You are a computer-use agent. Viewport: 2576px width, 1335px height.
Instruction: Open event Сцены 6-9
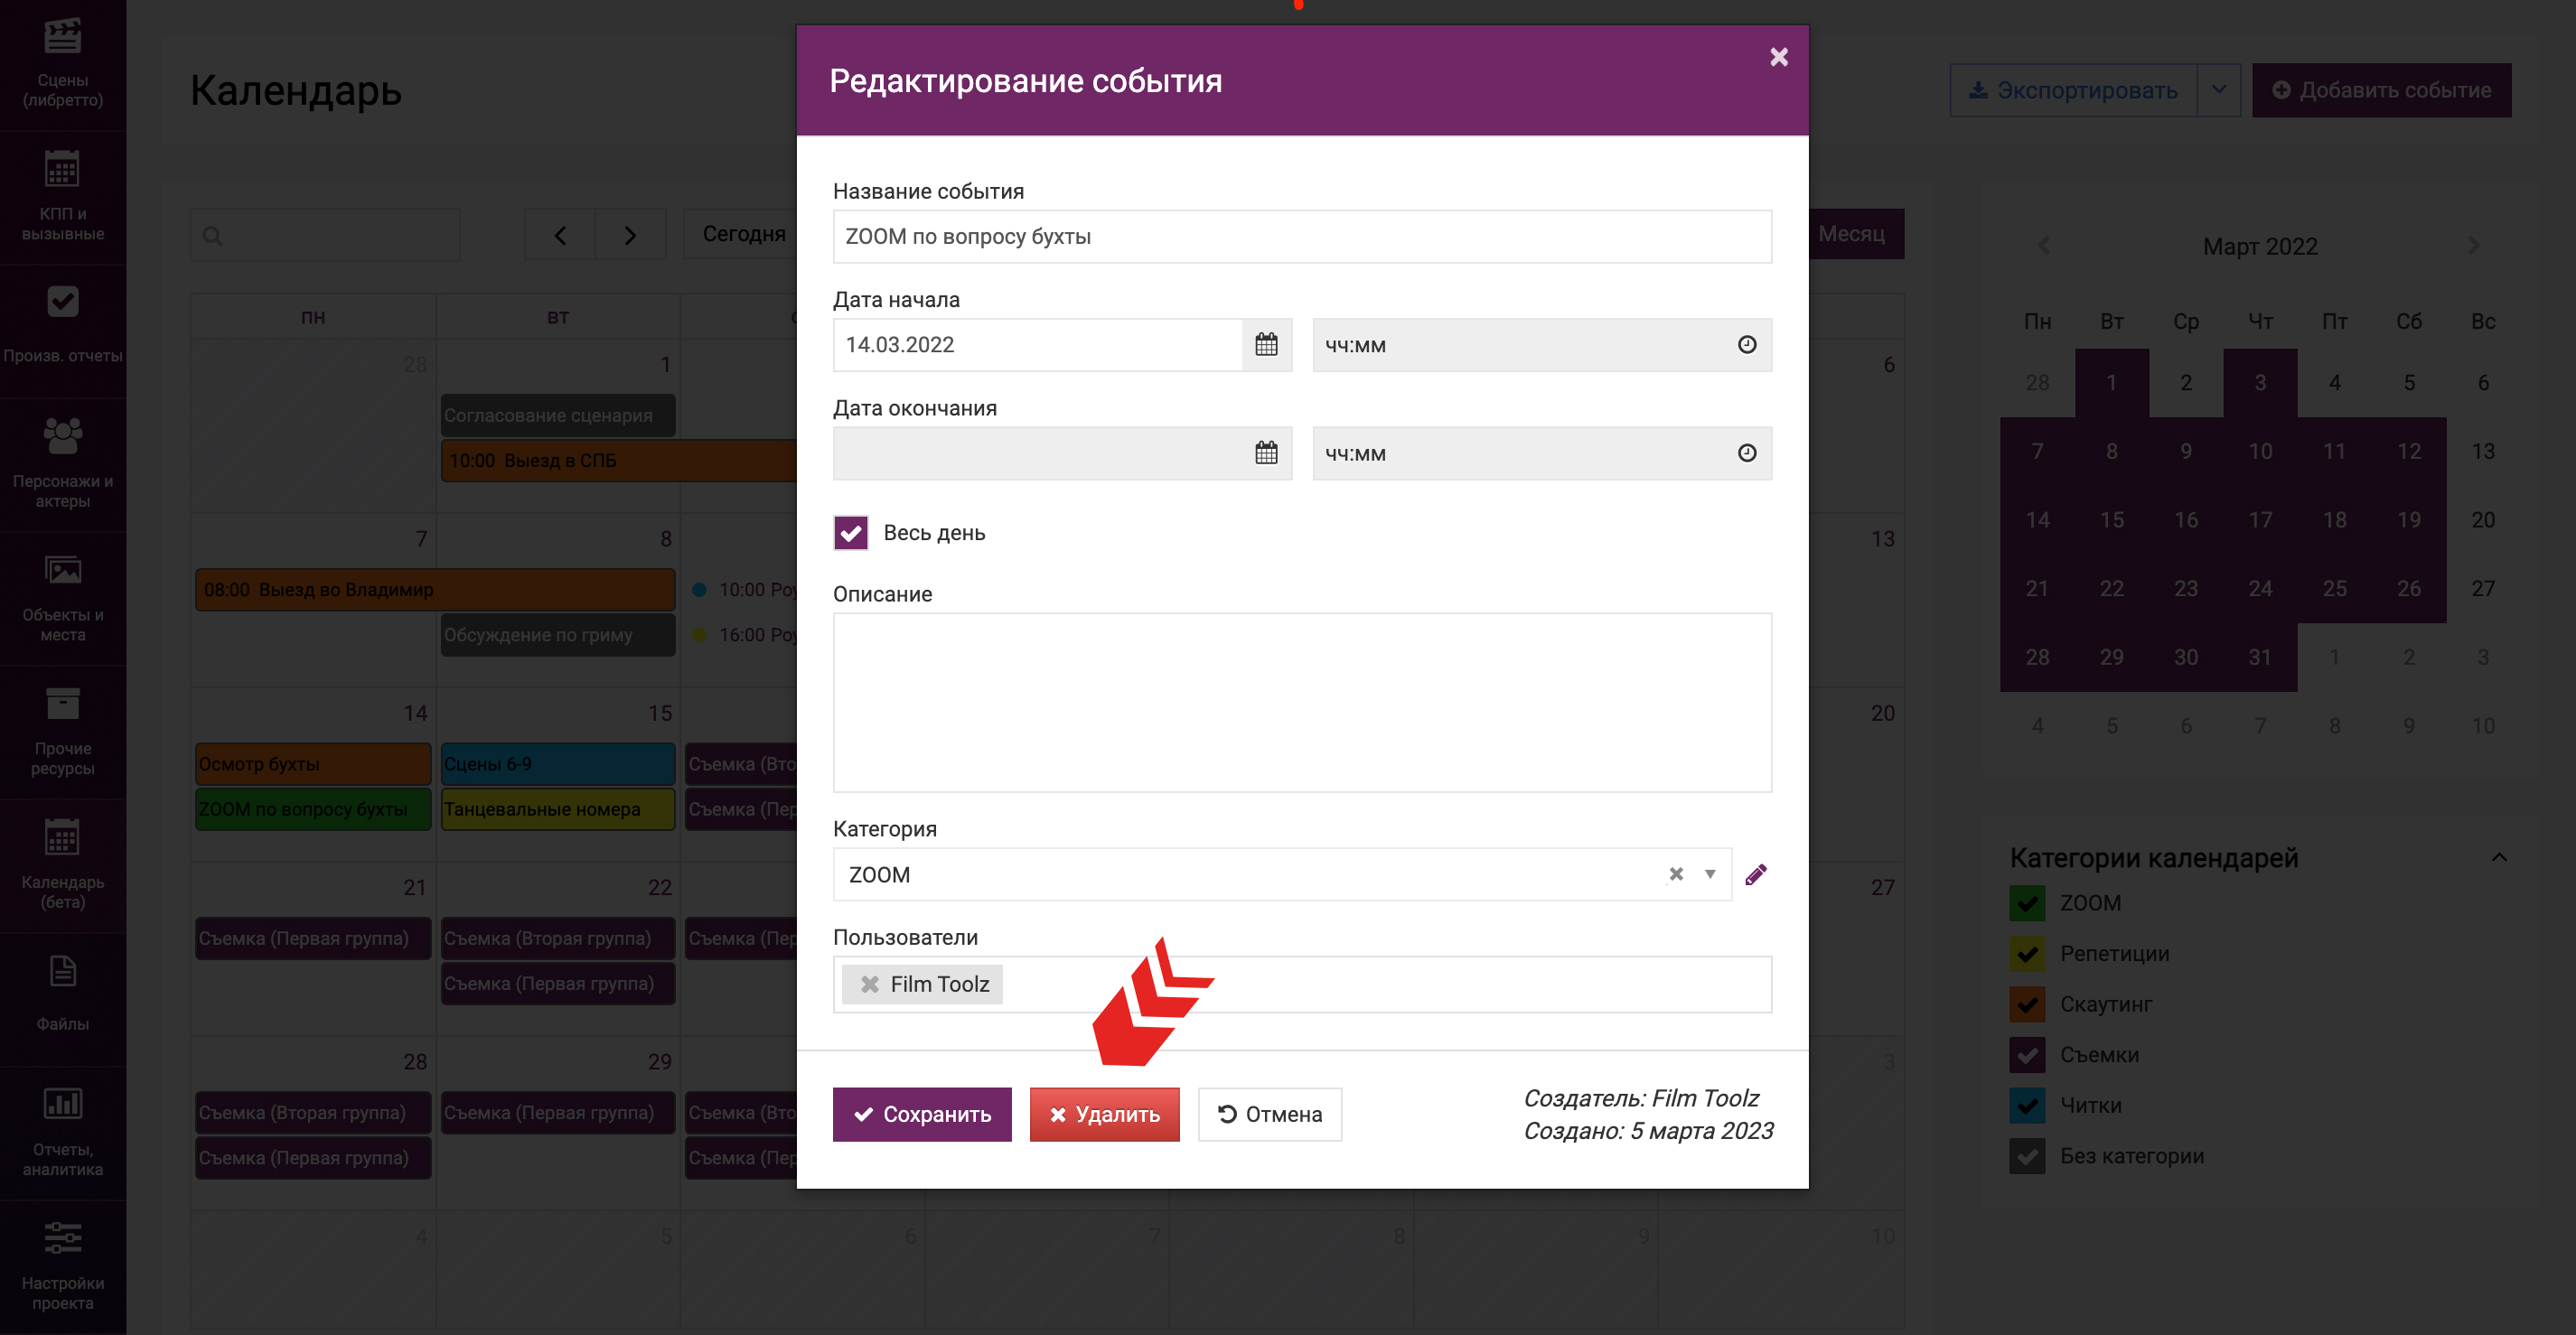tap(558, 764)
